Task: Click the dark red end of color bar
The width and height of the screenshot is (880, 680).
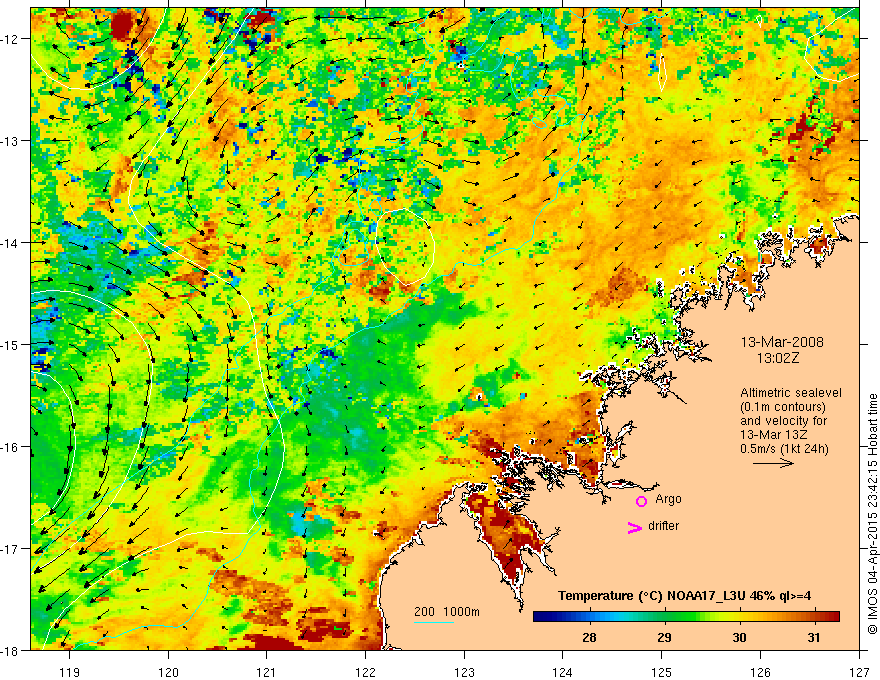Action: pos(833,617)
